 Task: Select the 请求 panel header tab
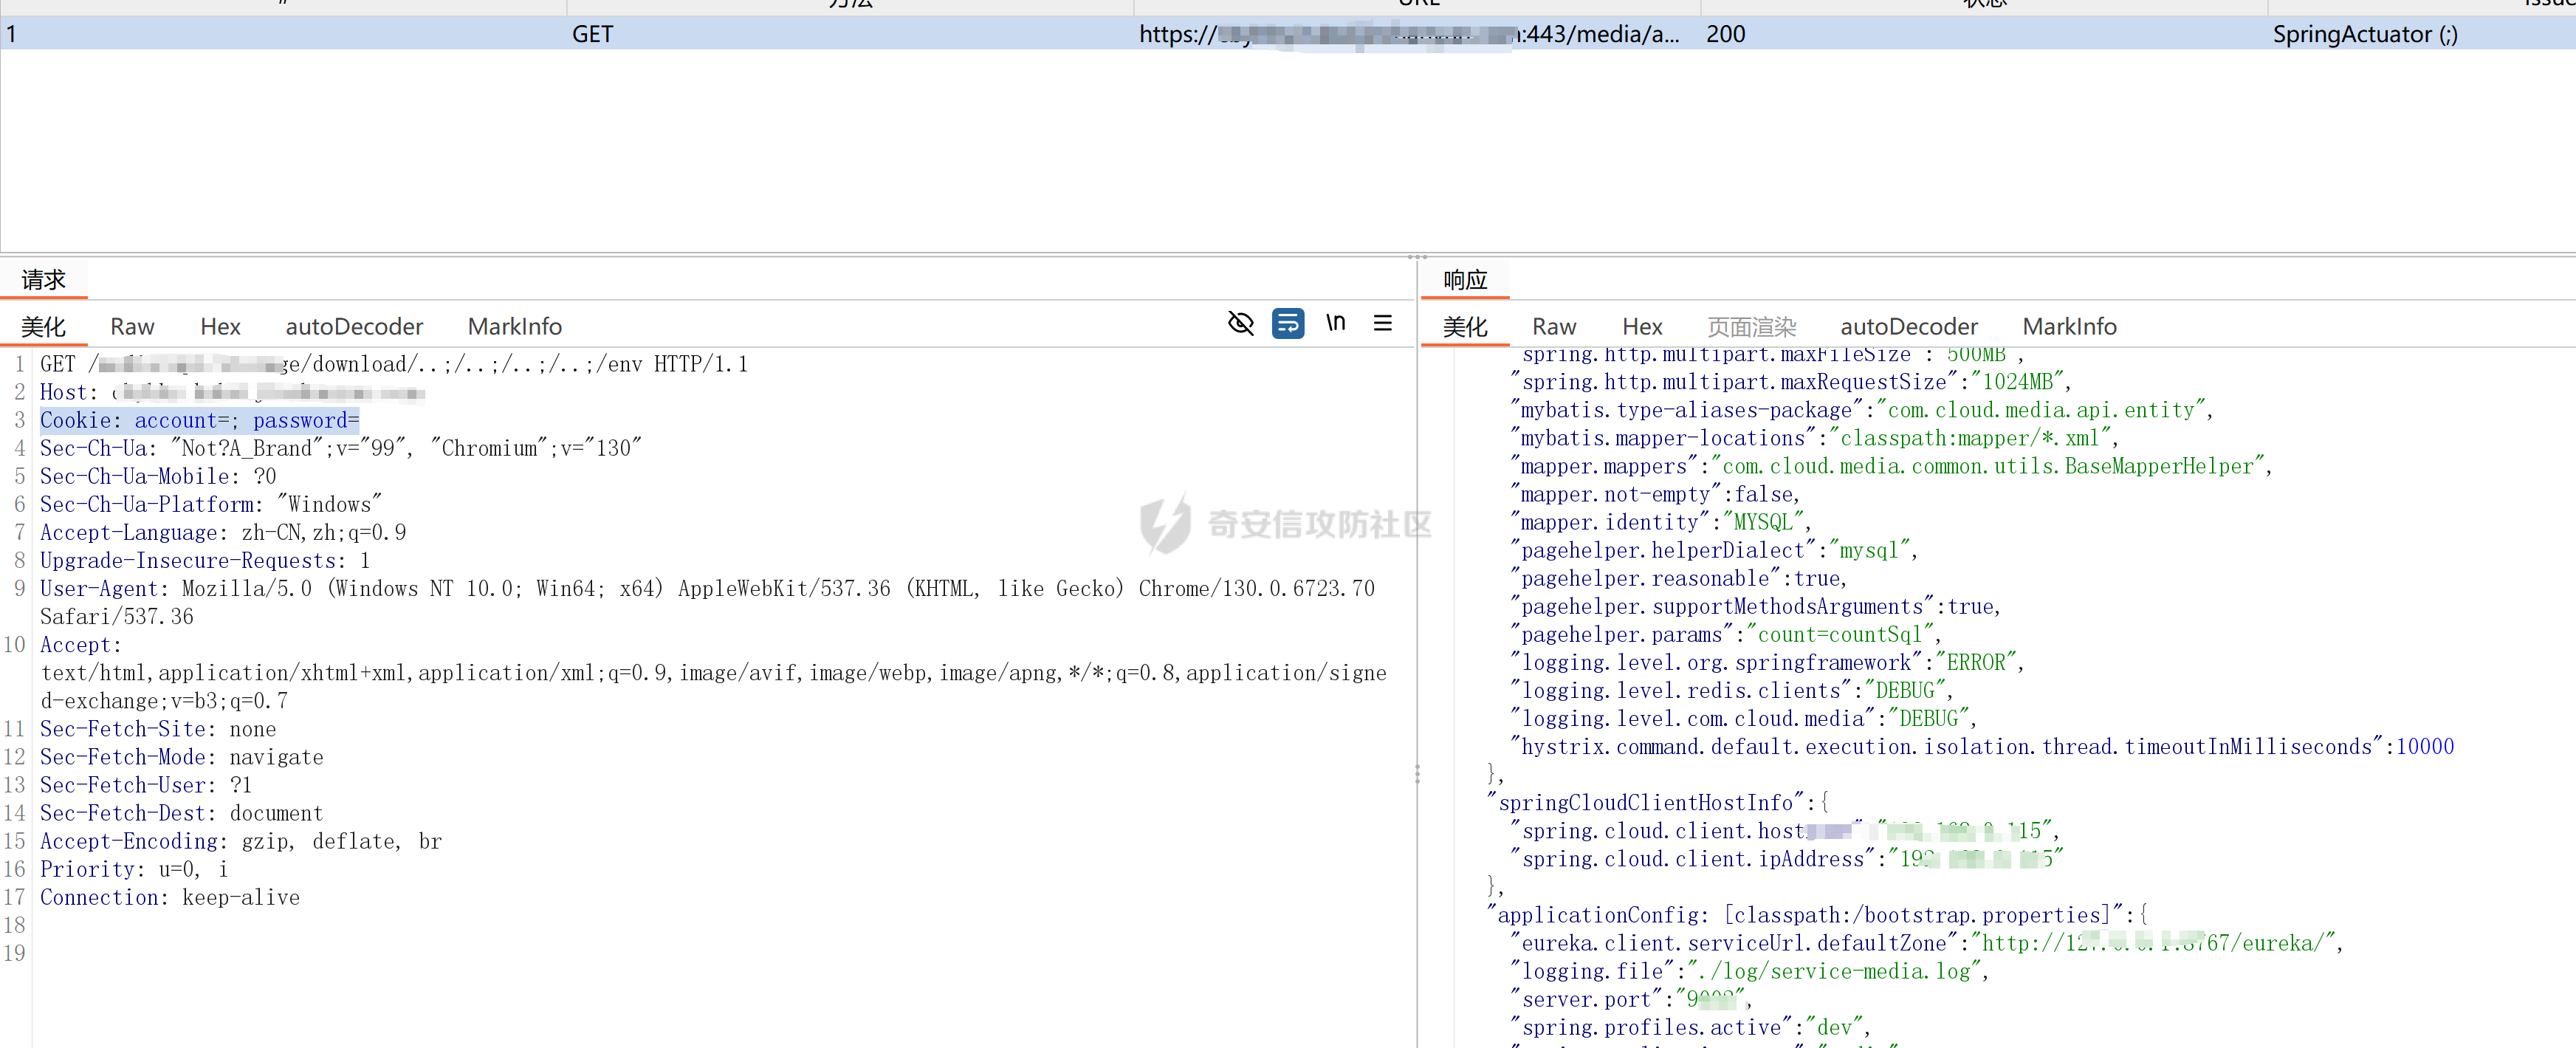[x=43, y=280]
